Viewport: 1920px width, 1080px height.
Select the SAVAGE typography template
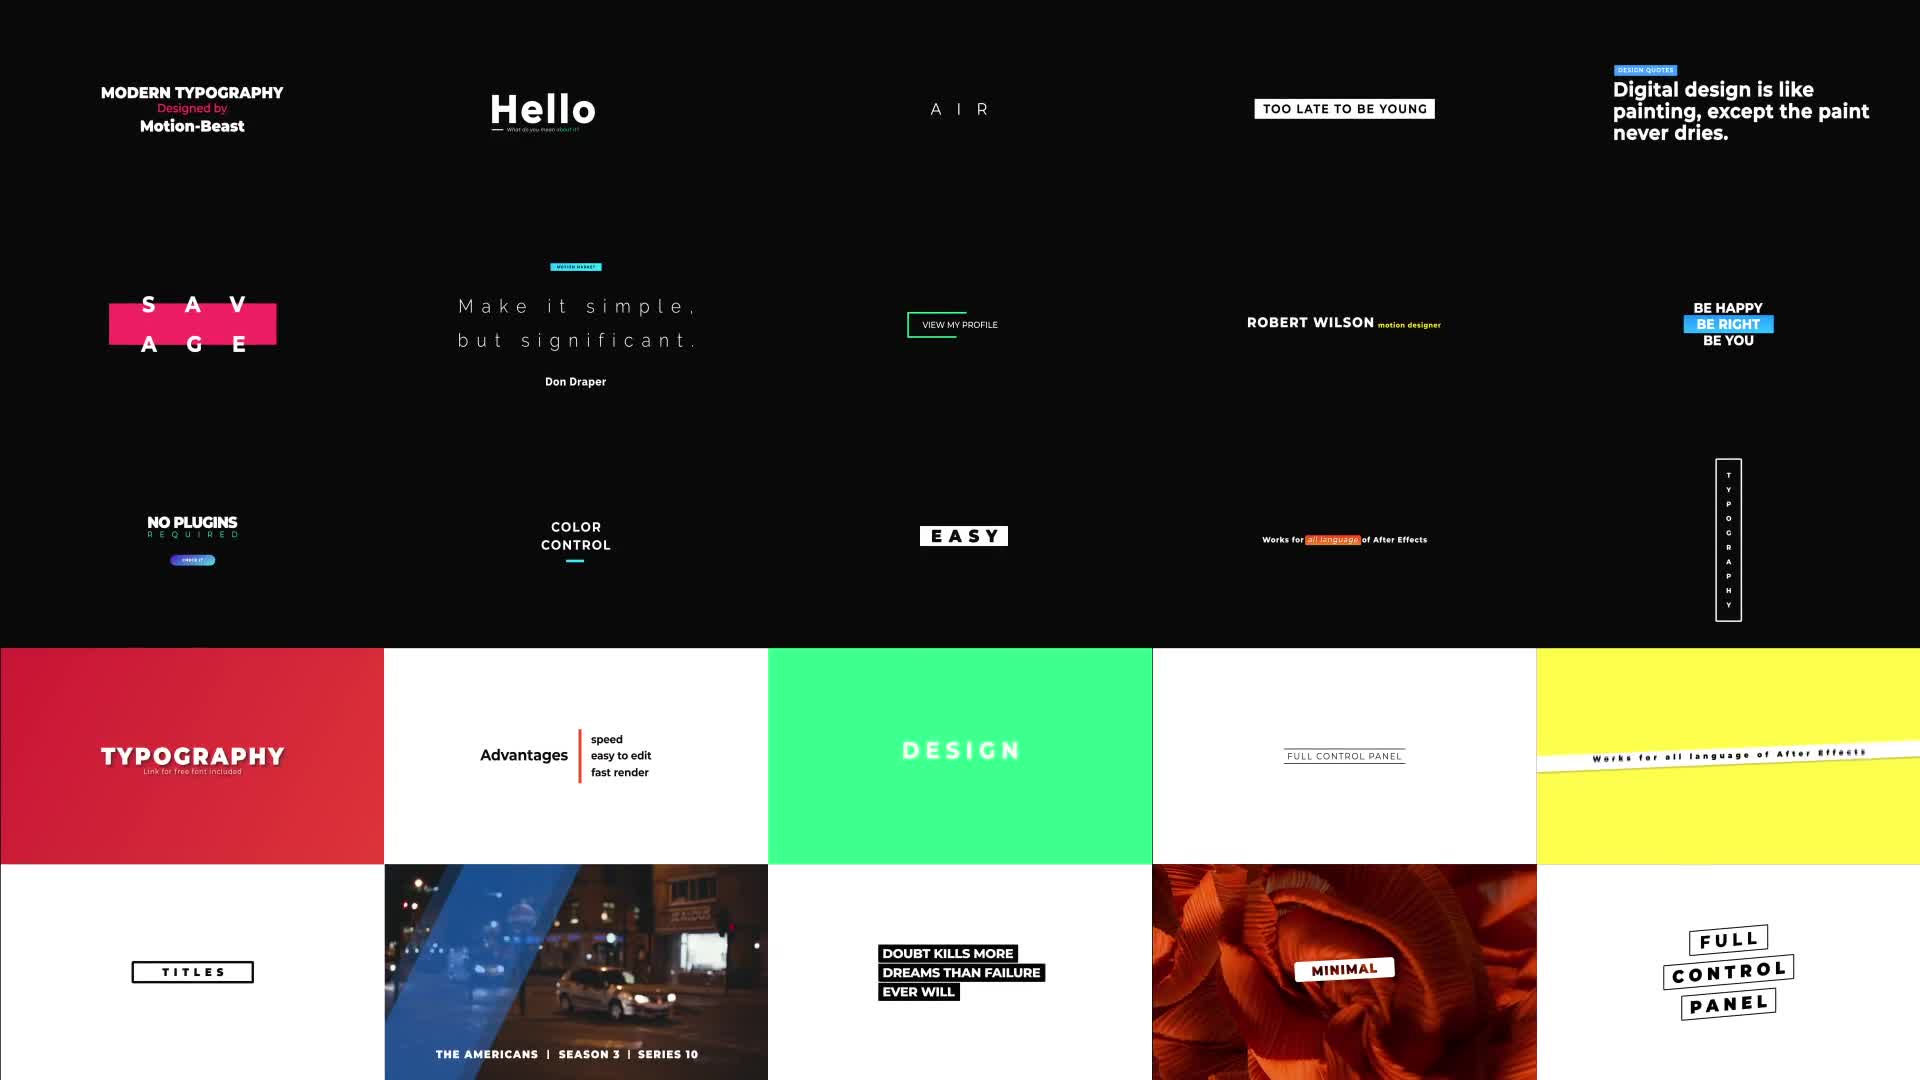[191, 323]
